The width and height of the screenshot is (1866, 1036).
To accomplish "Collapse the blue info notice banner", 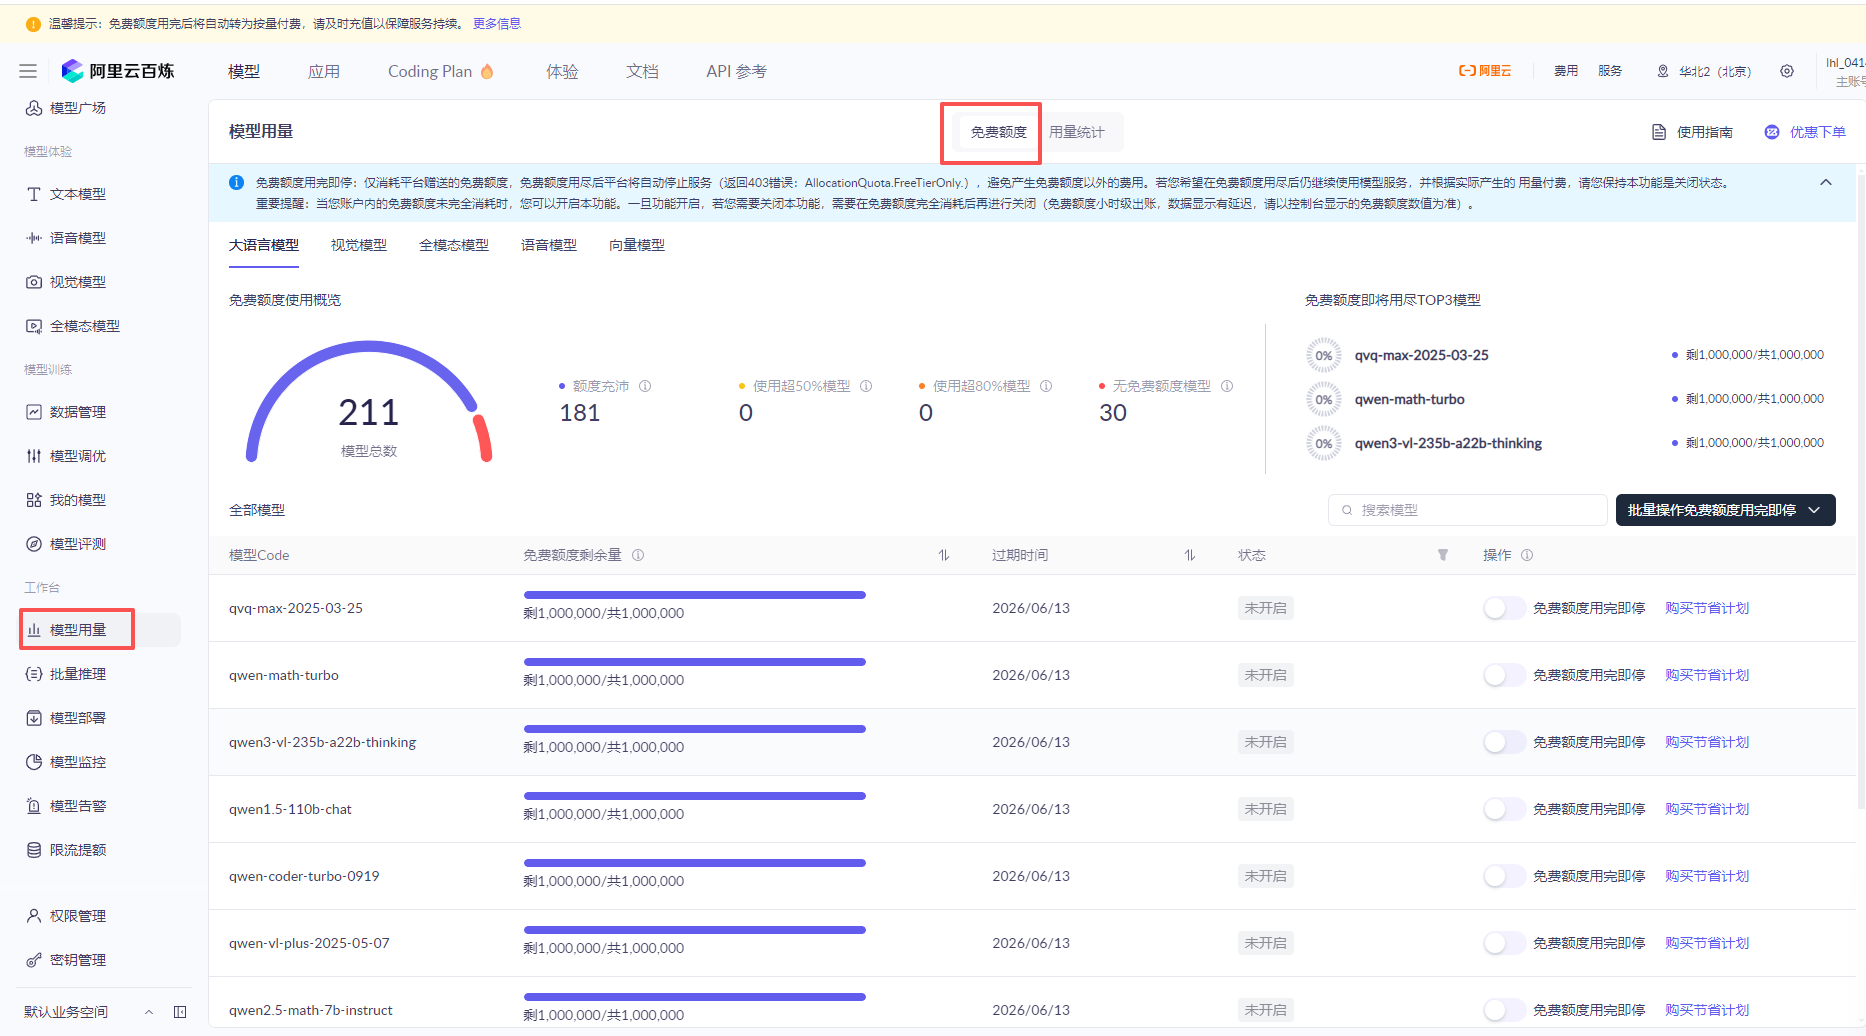I will point(1825,182).
